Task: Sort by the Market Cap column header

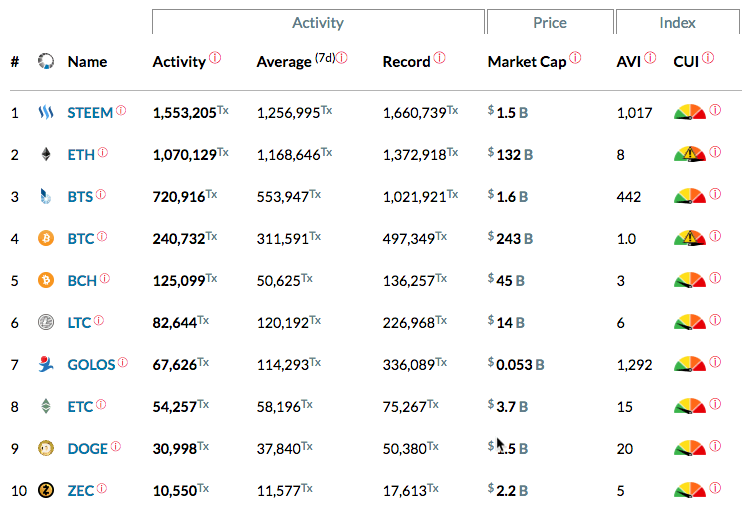Action: 527,62
